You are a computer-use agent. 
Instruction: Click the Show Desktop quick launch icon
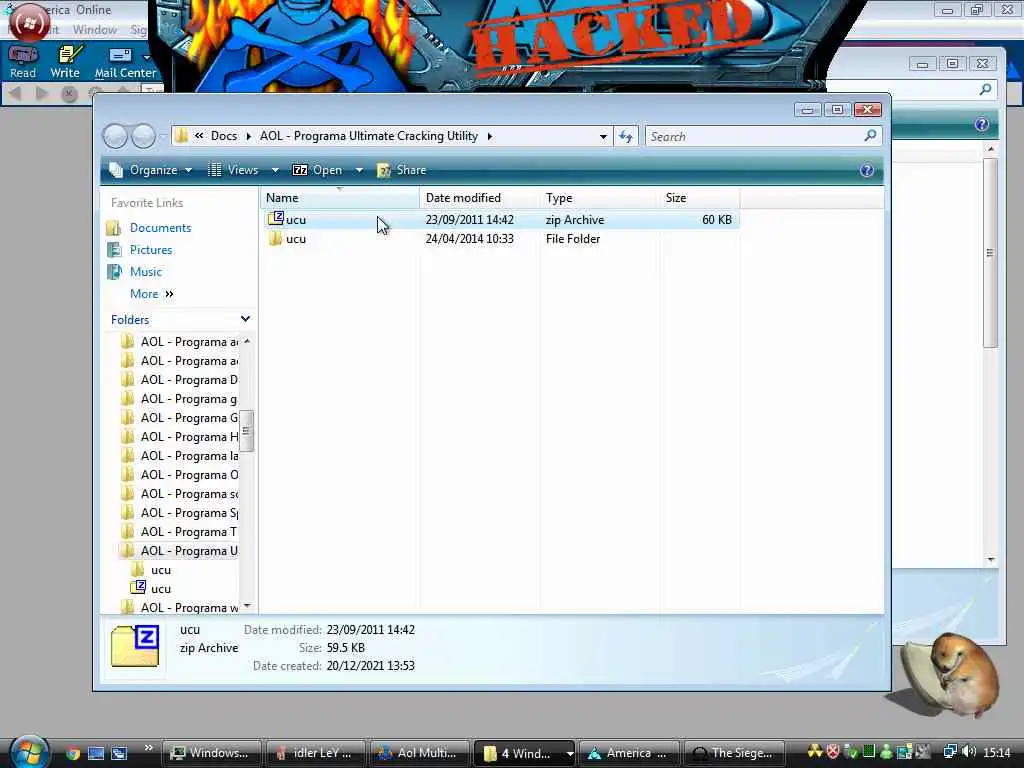96,754
